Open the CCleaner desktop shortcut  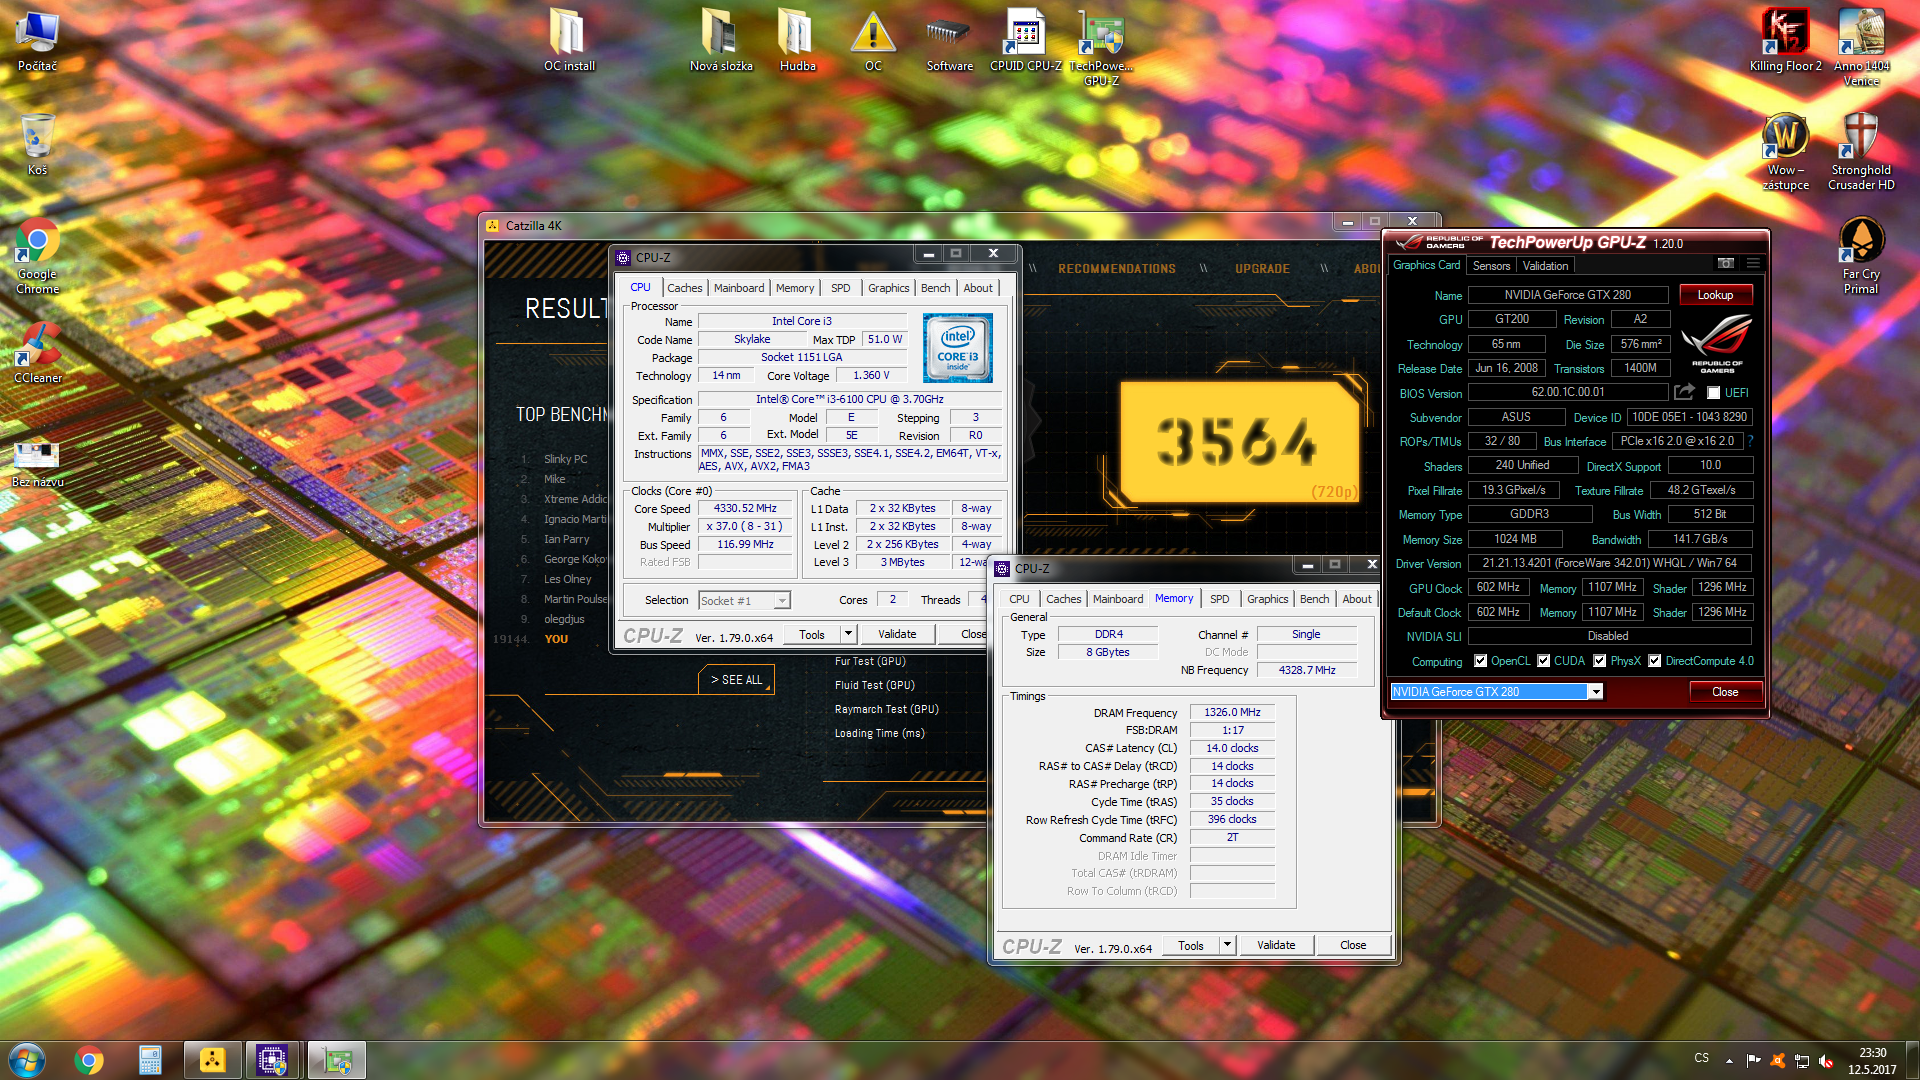tap(37, 353)
